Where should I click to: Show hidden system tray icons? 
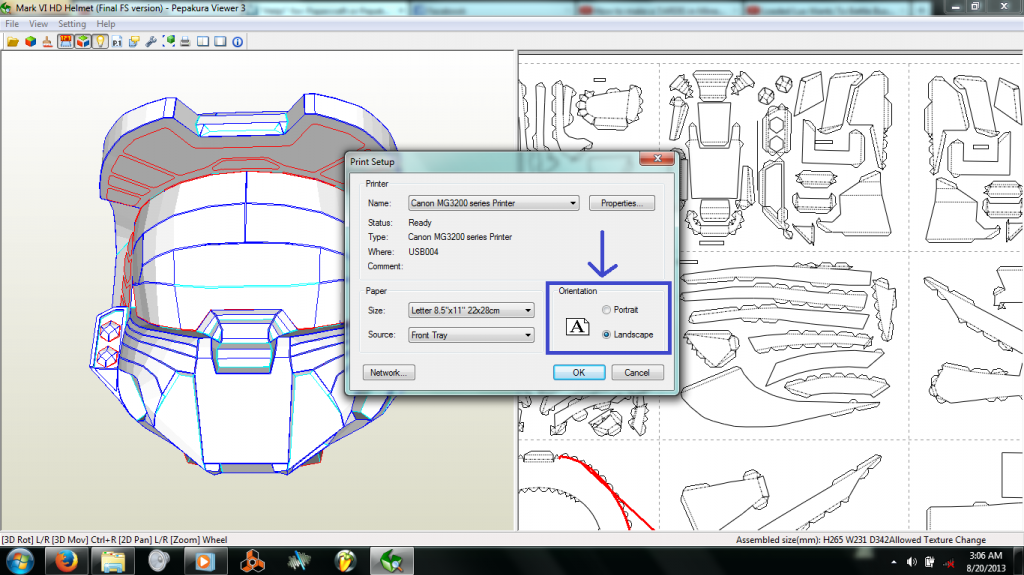[893, 562]
